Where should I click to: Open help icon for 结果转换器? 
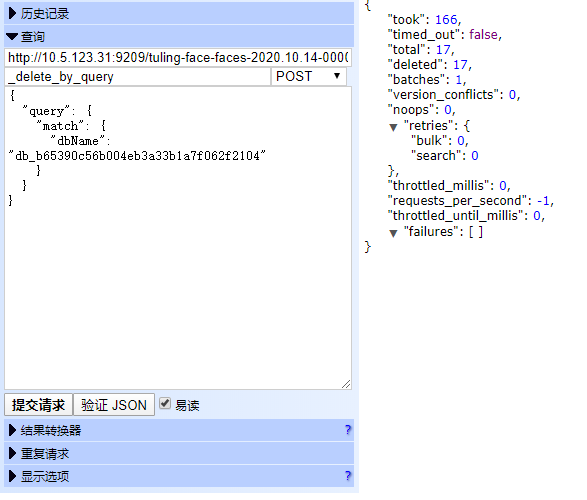click(x=348, y=430)
